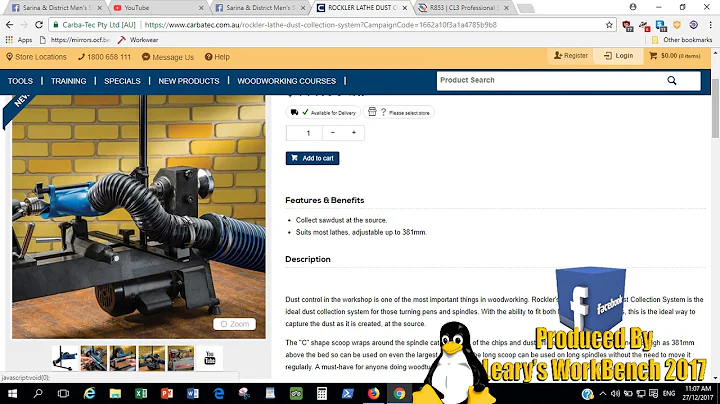Open Word from the taskbar

[193, 393]
